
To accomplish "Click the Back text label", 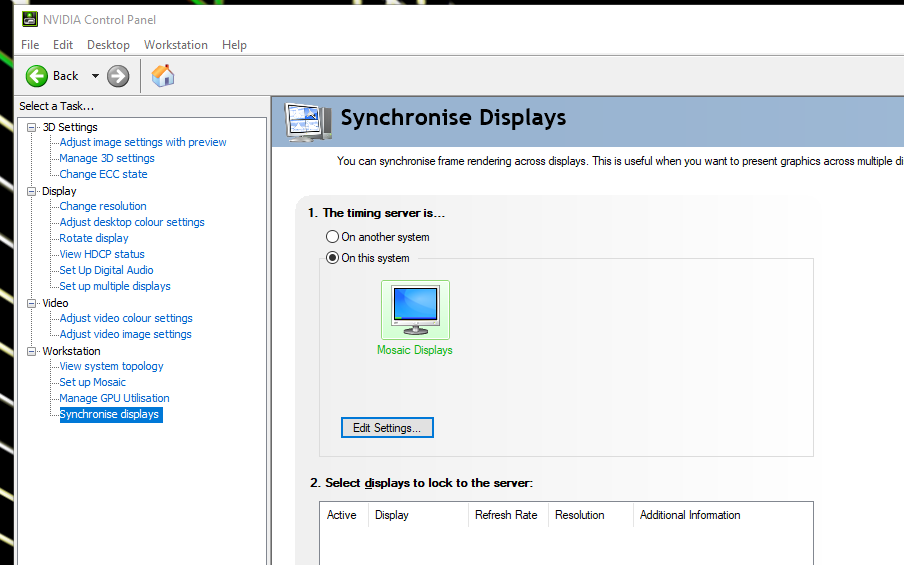I will [x=66, y=76].
